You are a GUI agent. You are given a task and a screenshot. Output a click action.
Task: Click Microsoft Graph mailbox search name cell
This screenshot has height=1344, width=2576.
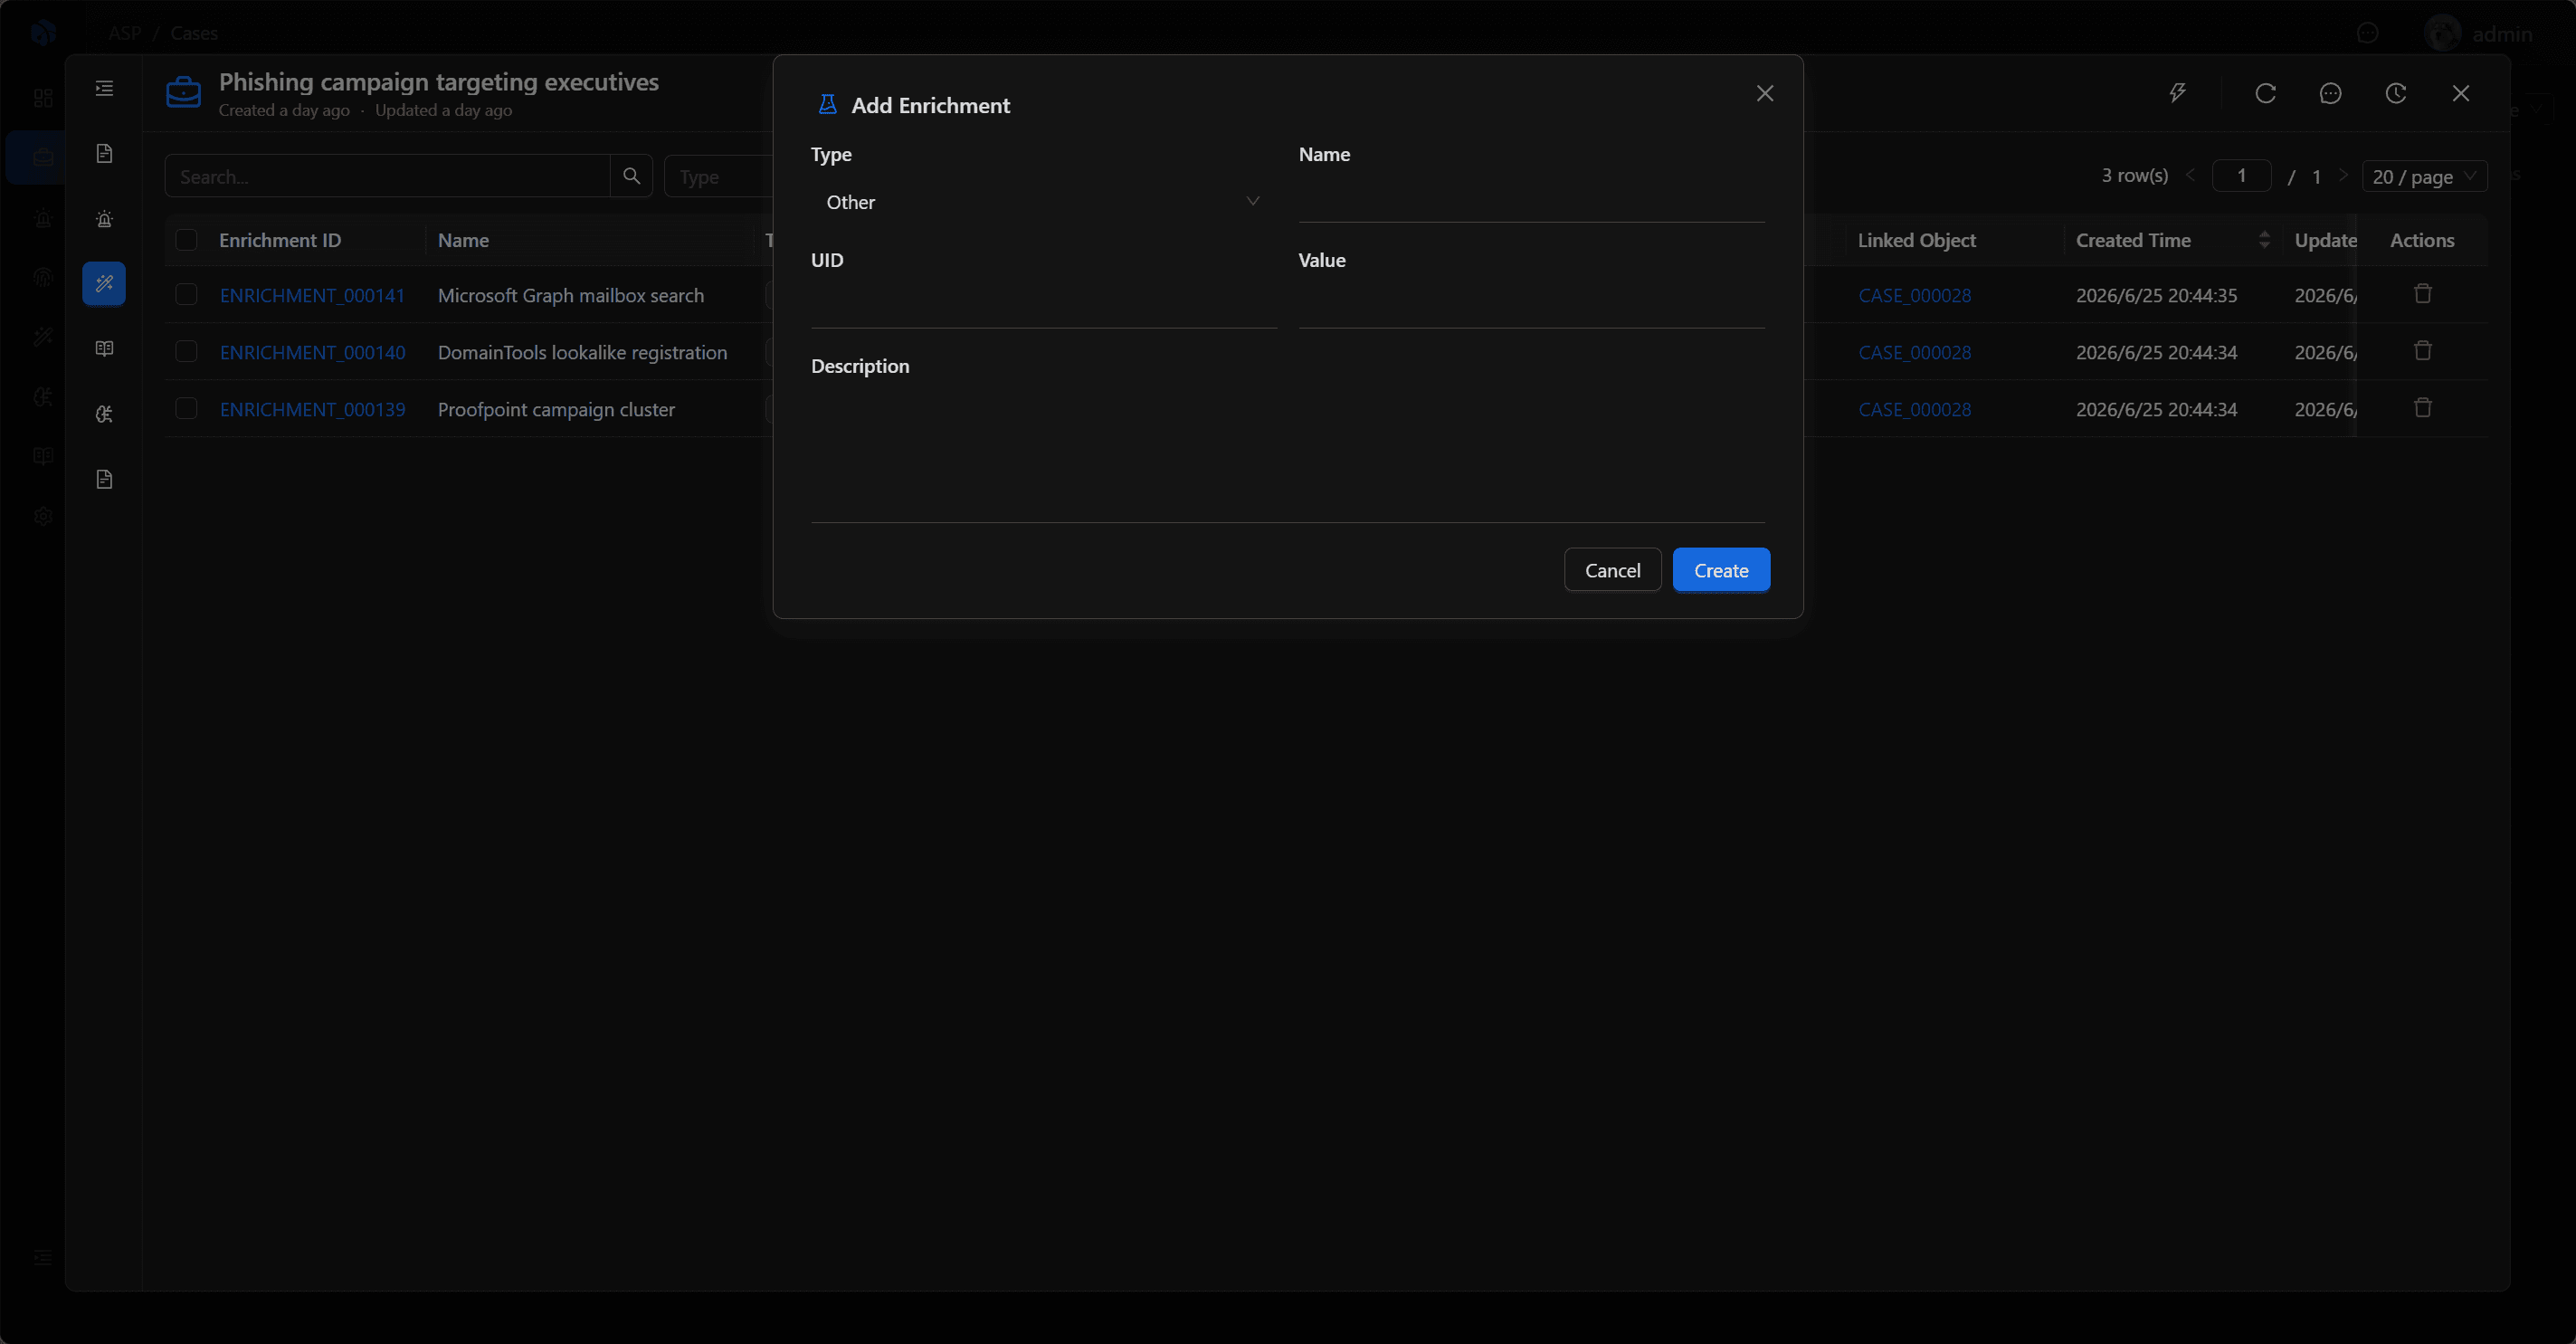coord(571,295)
